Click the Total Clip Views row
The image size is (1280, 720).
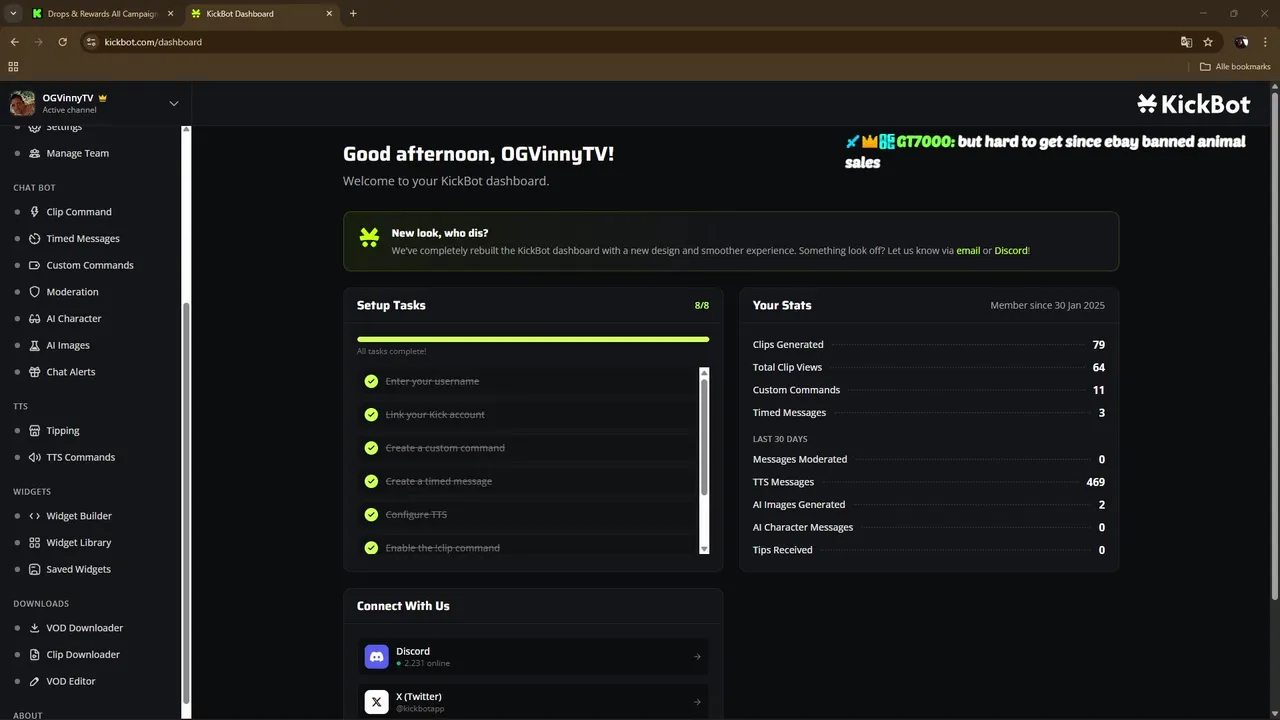point(929,367)
